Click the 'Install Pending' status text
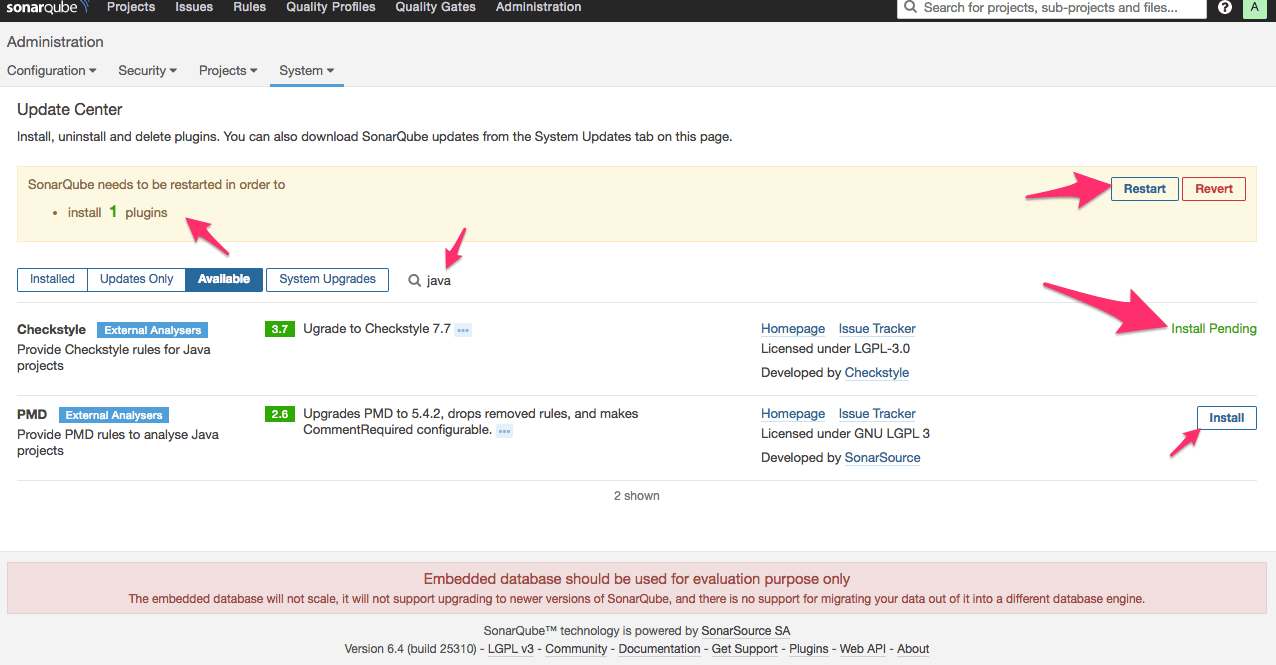 1214,329
